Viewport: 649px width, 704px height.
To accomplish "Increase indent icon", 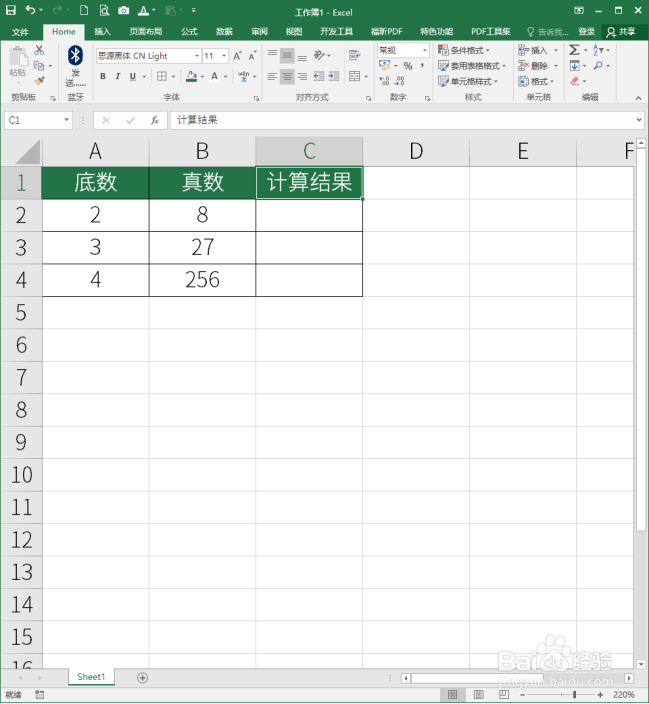I will (334, 76).
